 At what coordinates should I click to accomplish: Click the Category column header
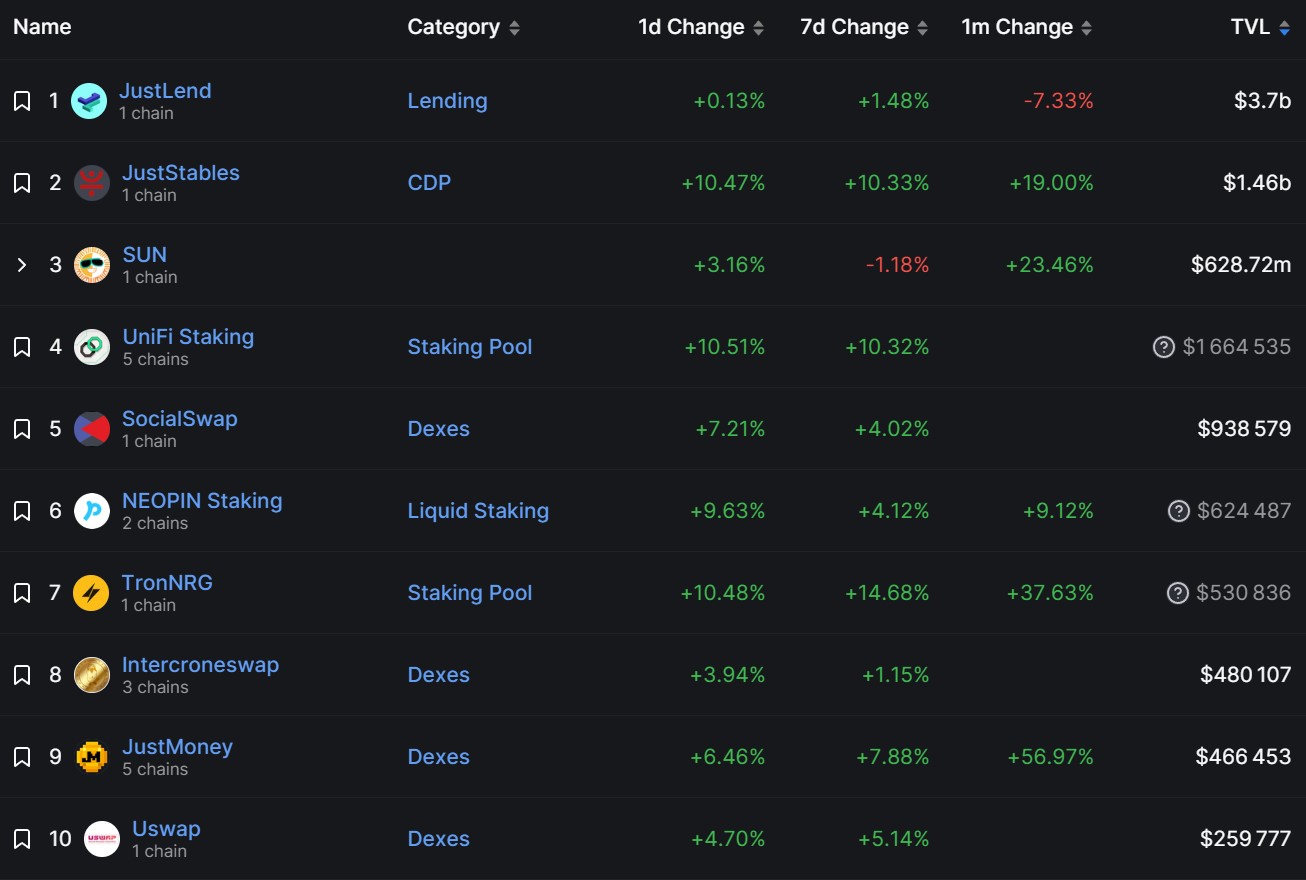point(455,27)
